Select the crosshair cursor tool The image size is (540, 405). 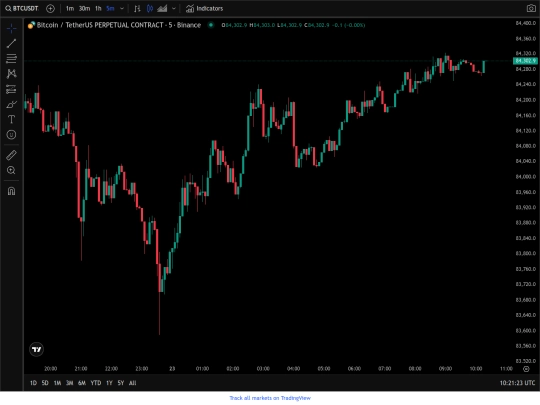[11, 28]
